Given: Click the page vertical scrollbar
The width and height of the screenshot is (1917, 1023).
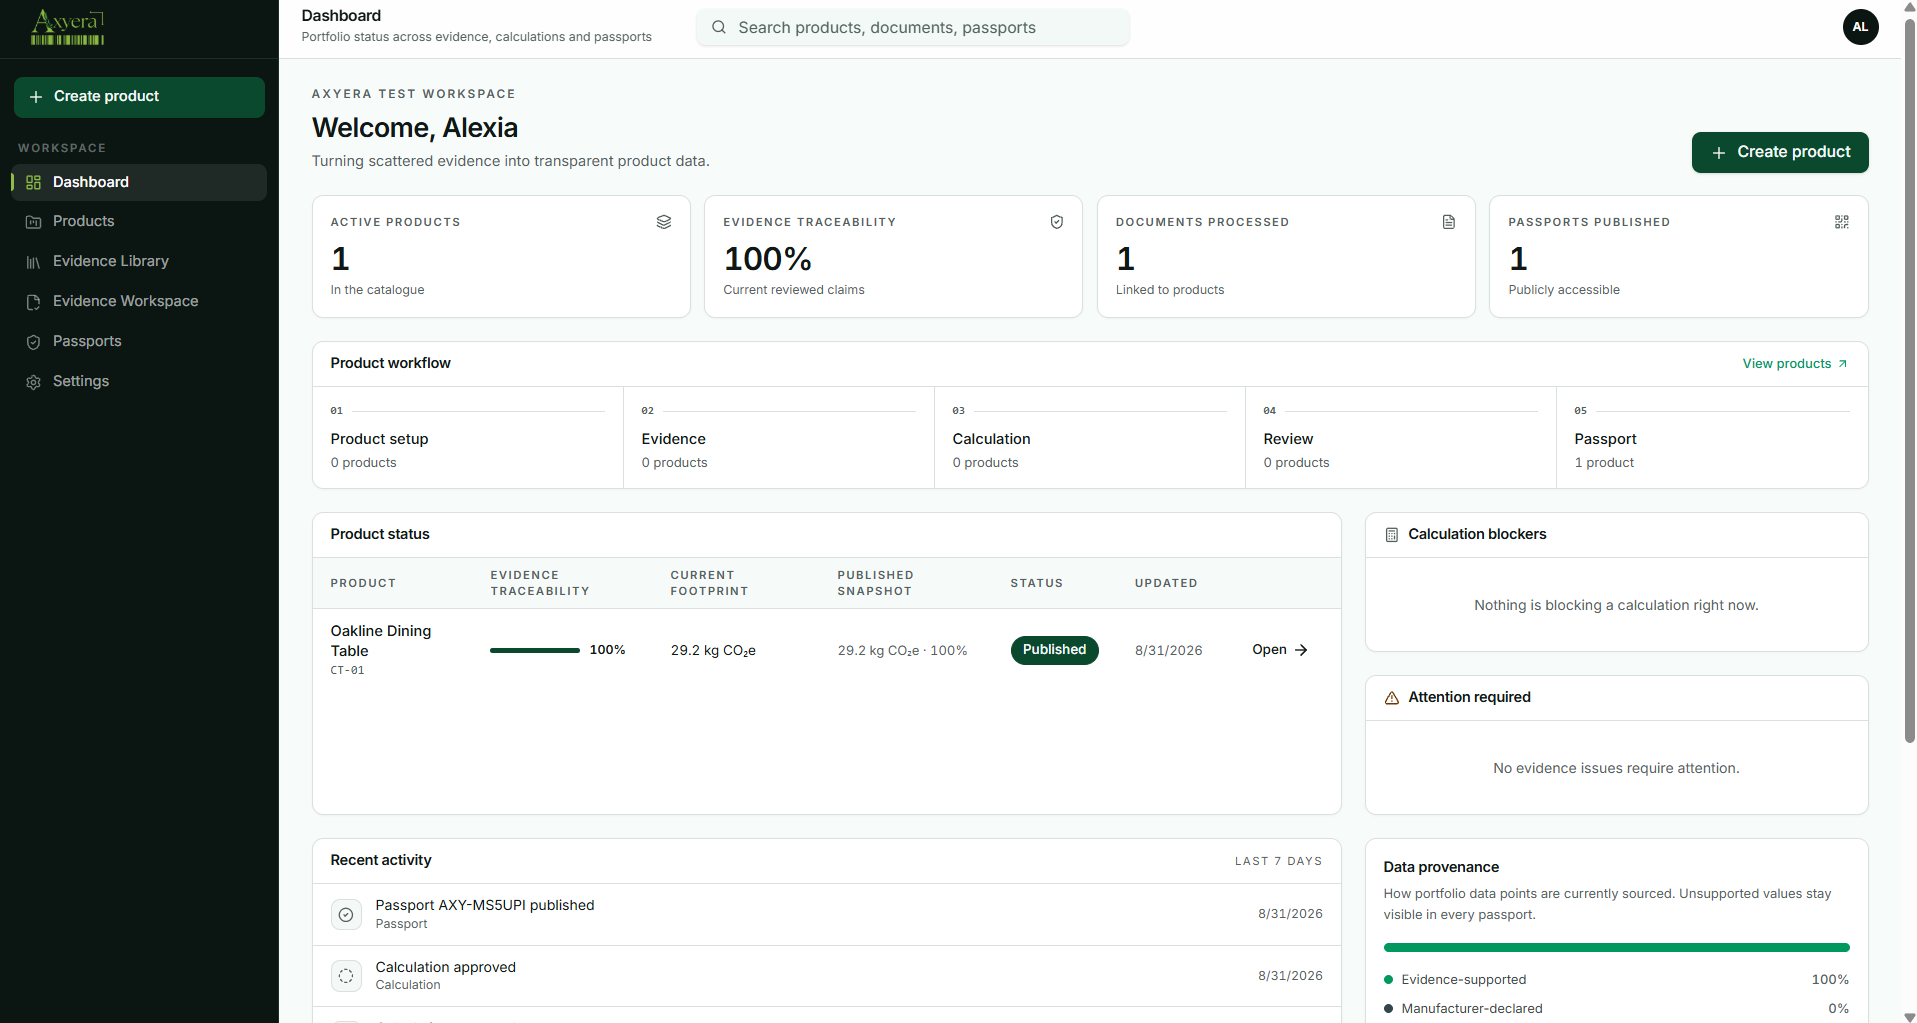Looking at the screenshot, I should pyautogui.click(x=1909, y=380).
